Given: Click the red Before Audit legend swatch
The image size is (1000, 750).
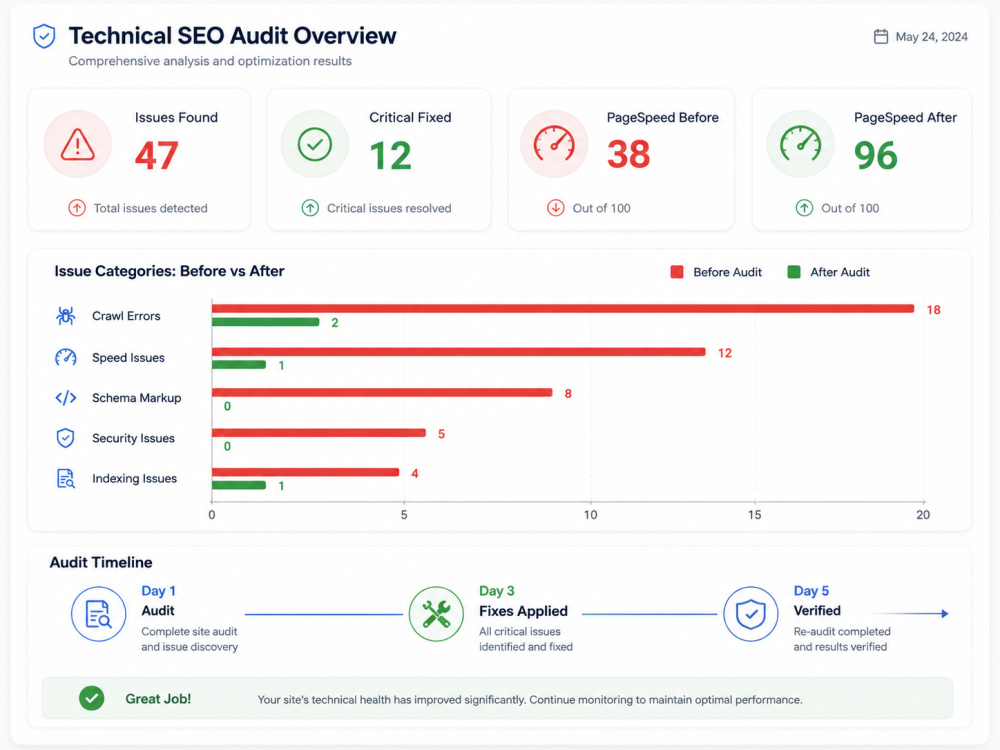Looking at the screenshot, I should (677, 272).
